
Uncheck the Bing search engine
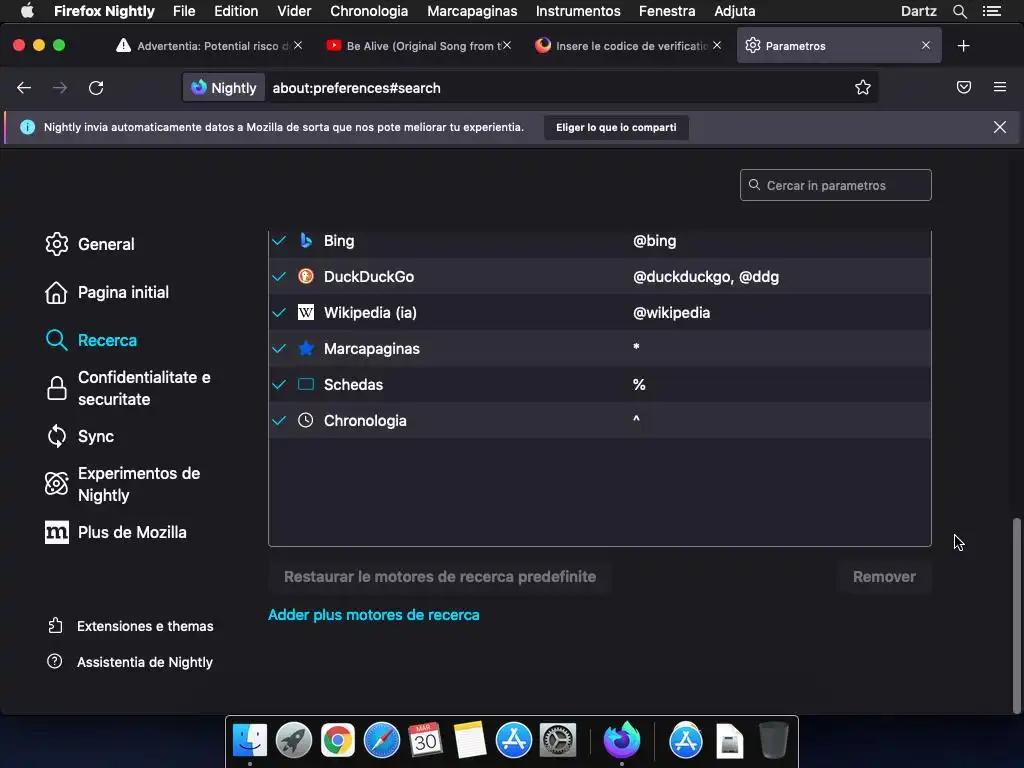coord(280,240)
